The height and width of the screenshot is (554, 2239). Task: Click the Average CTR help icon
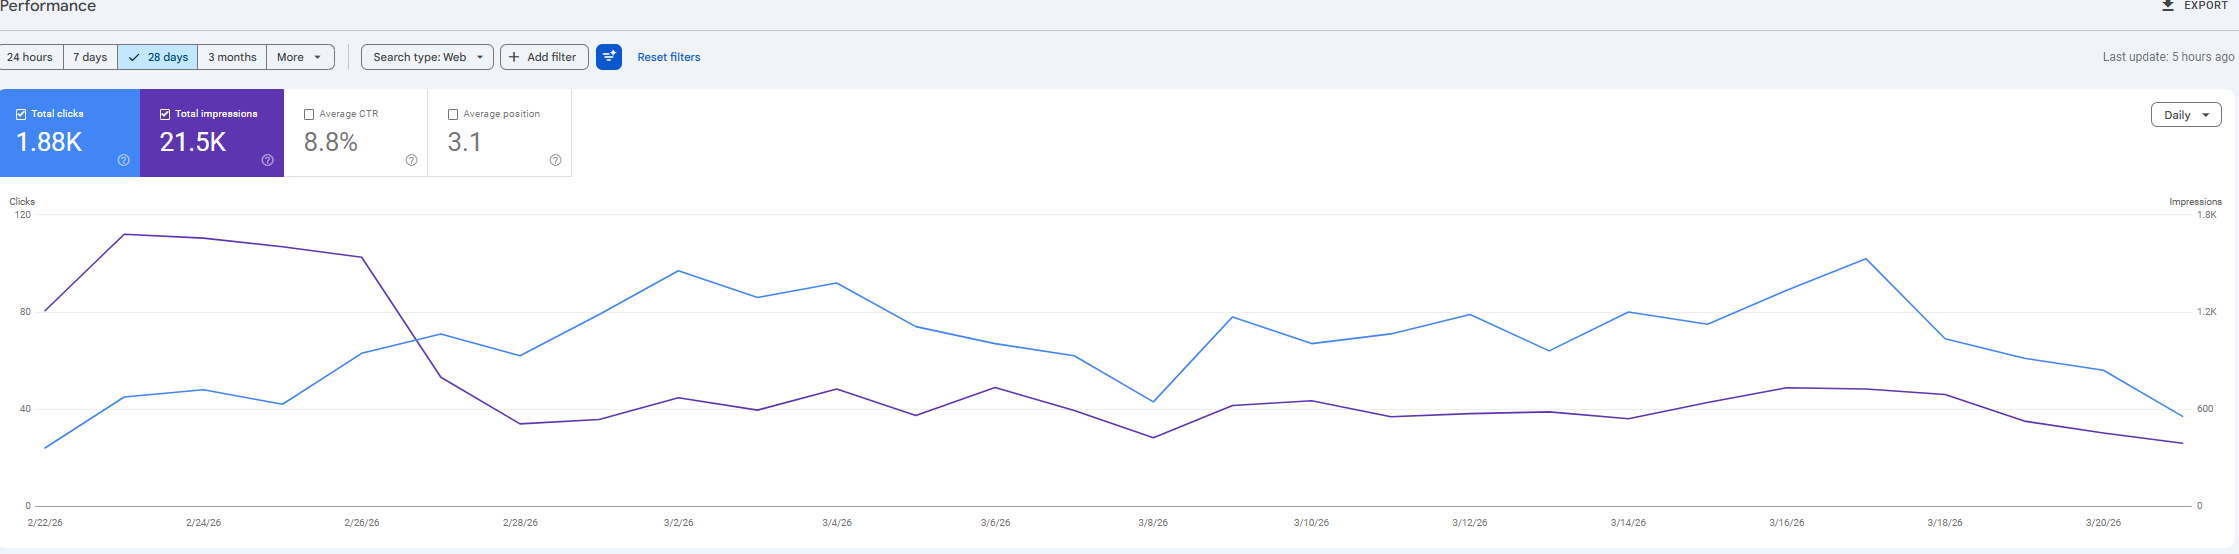pos(411,160)
